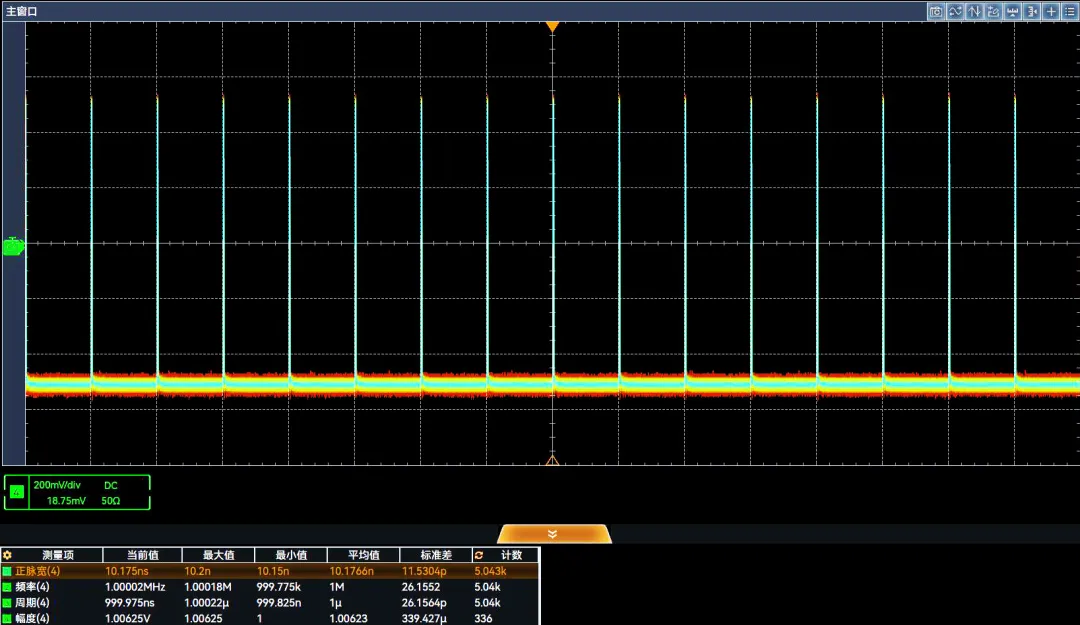Open the DC coupling setting
Viewport: 1080px width, 625px height.
tap(110, 484)
